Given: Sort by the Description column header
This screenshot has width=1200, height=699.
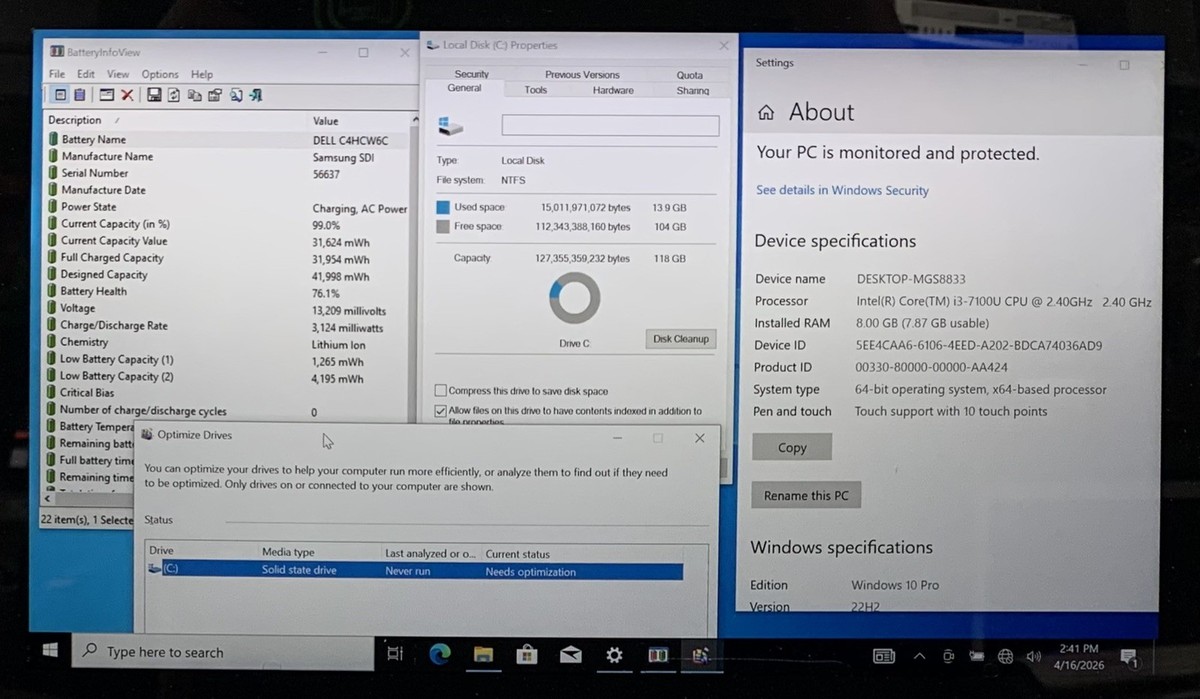Looking at the screenshot, I should pyautogui.click(x=176, y=120).
